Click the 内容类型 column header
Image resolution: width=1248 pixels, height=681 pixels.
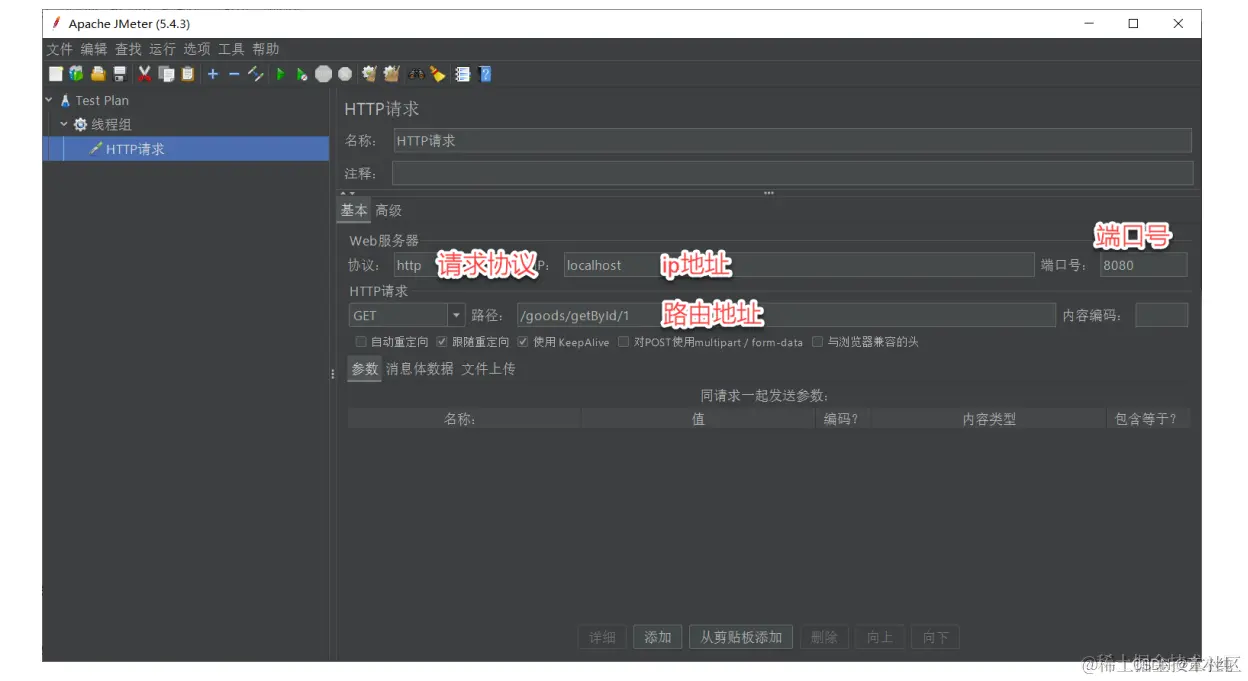click(x=989, y=419)
